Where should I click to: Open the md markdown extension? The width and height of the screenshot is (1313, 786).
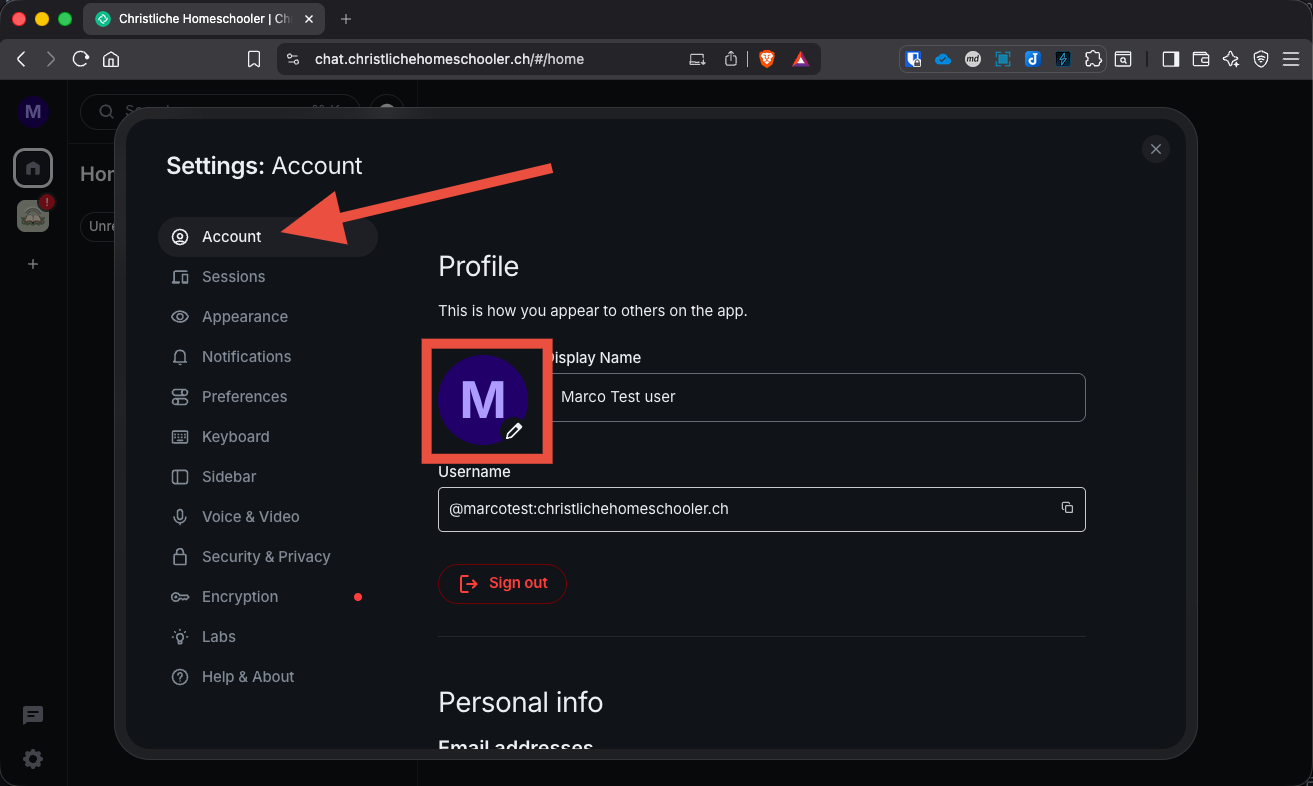click(x=973, y=59)
